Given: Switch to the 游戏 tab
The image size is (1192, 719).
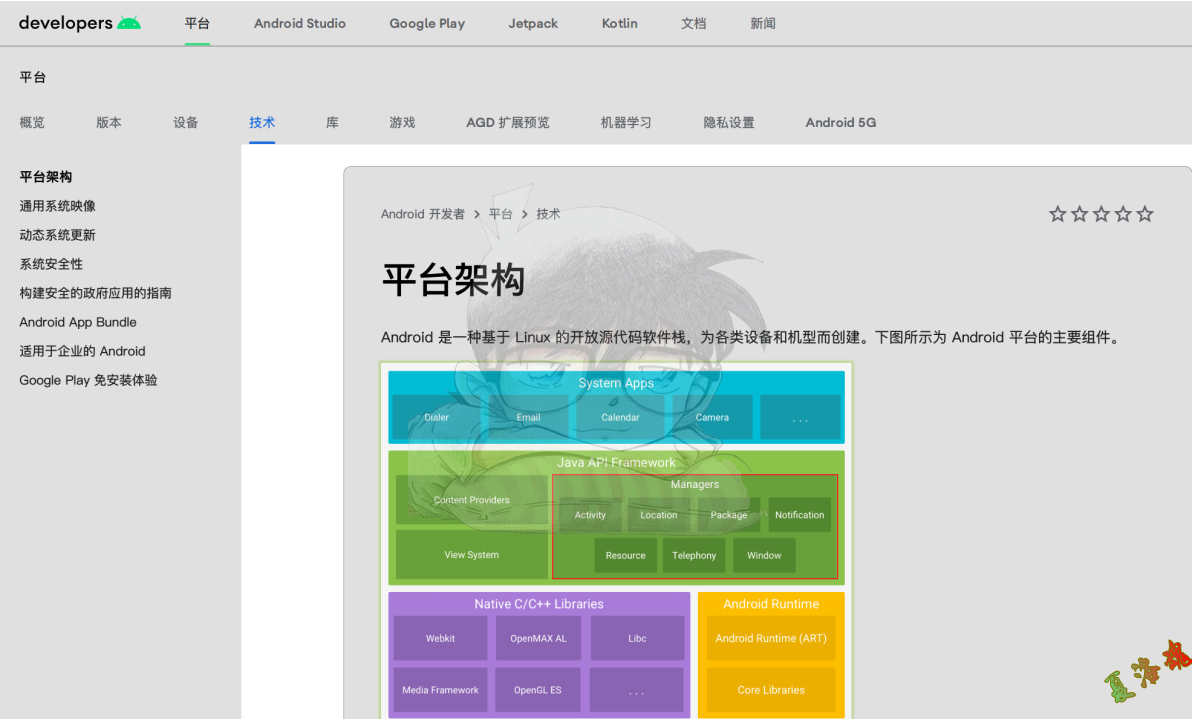Looking at the screenshot, I should click(x=402, y=122).
